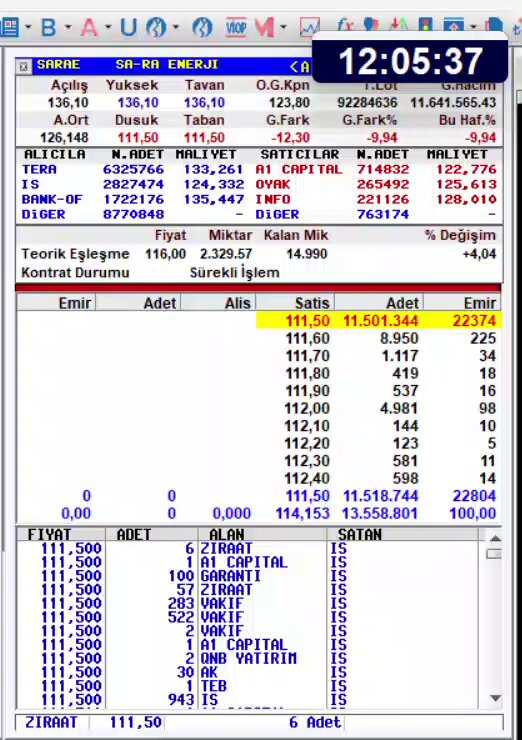This screenshot has width=522, height=740.
Task: Click the Emir header above the bid column
Action: 57,303
